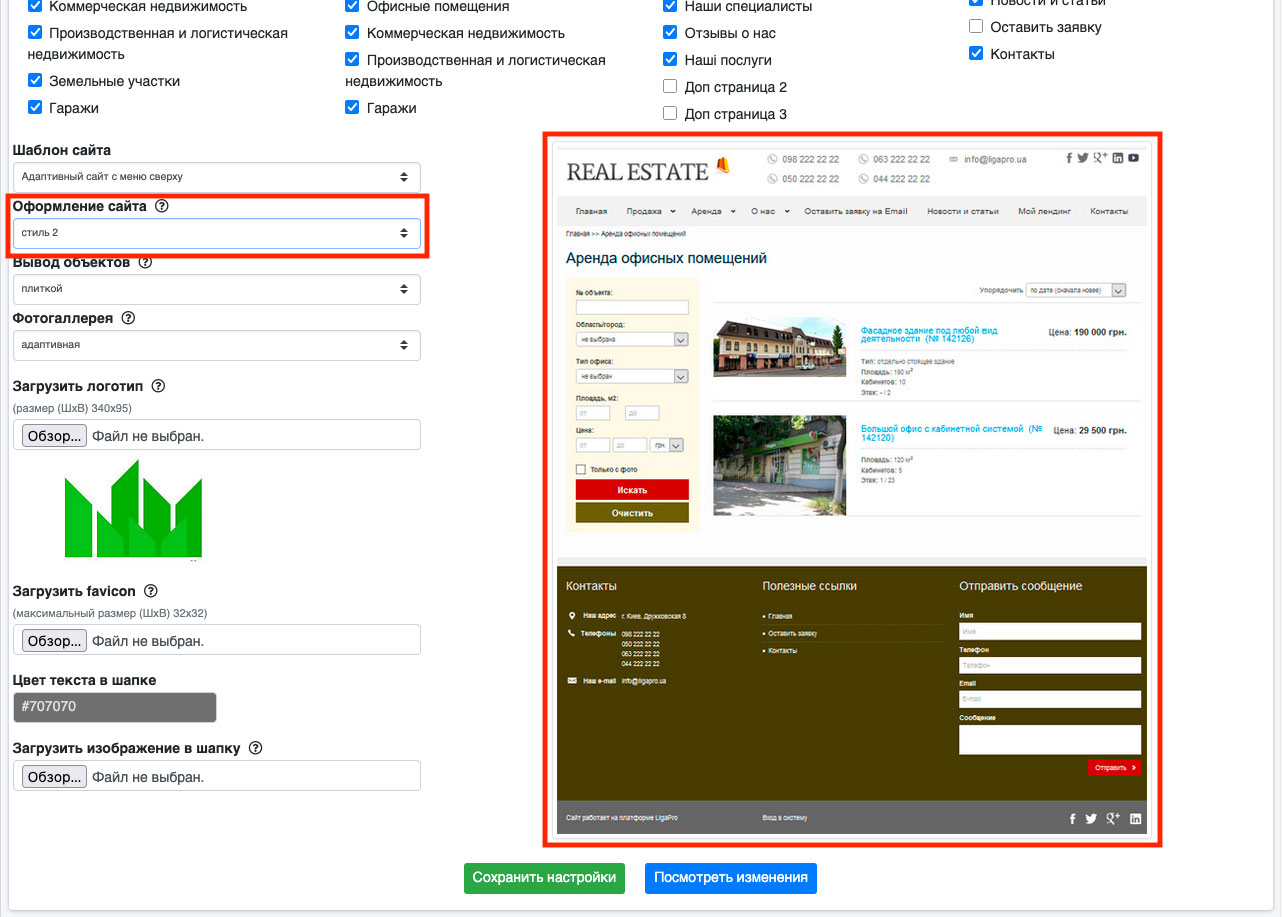The width and height of the screenshot is (1282, 917).
Task: Open Вывод объектов dropdown showing плиткой
Action: click(x=216, y=289)
